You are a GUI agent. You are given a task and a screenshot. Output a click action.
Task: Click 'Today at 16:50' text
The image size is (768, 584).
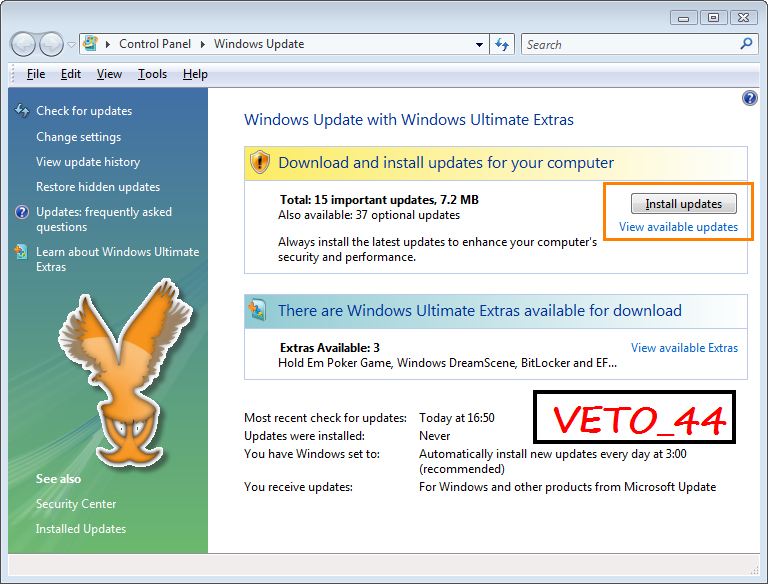(x=456, y=418)
